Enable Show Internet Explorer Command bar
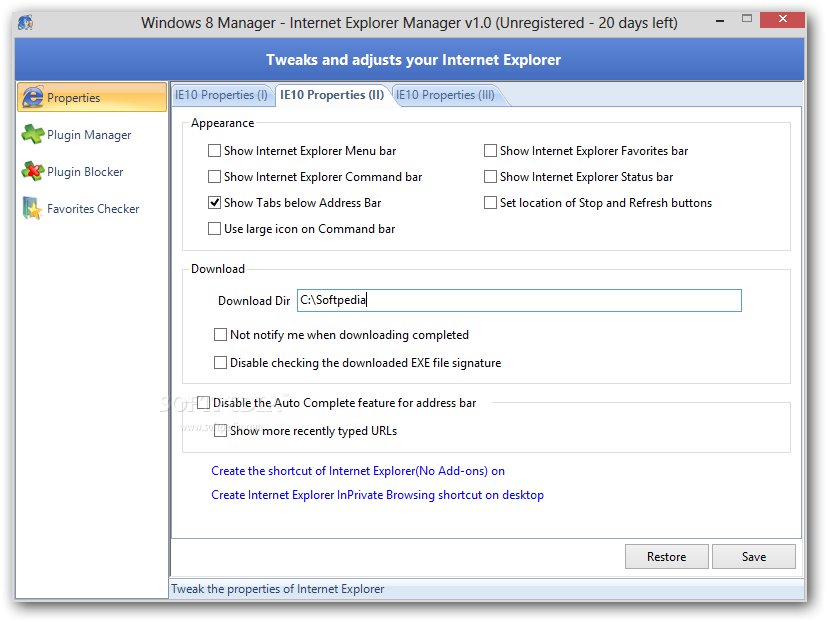The width and height of the screenshot is (827, 622). [x=214, y=177]
